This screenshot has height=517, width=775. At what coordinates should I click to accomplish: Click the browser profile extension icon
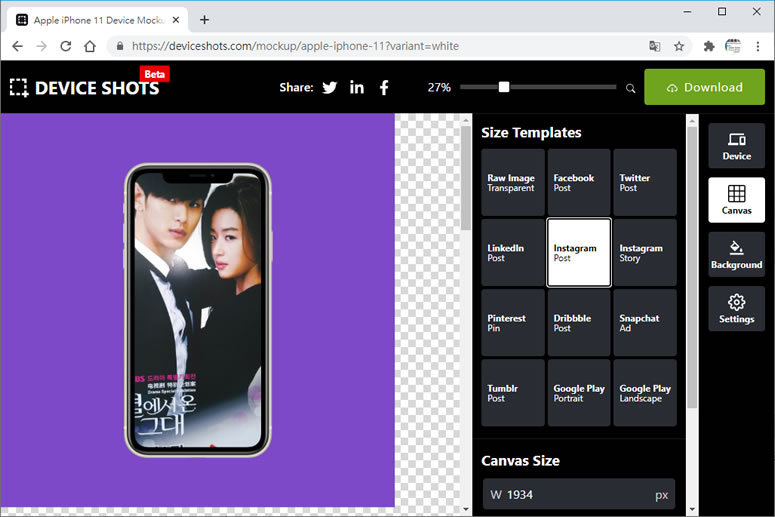[x=733, y=46]
